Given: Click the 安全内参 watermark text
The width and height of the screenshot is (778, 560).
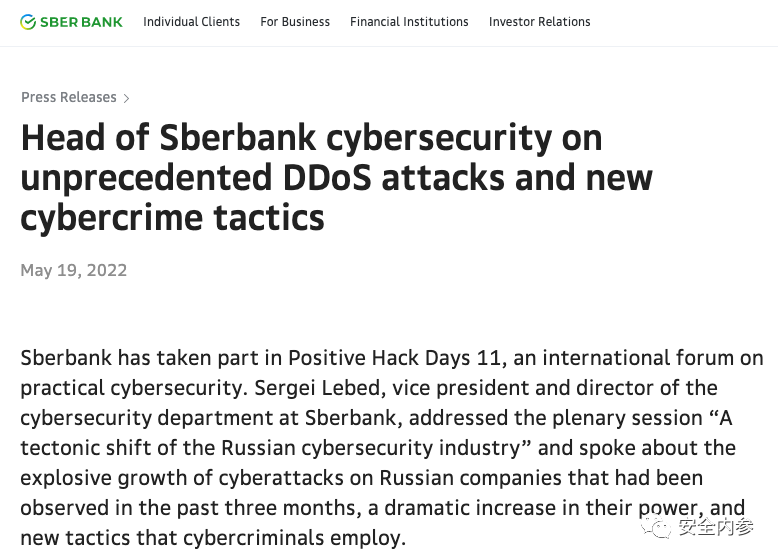Looking at the screenshot, I should point(715,526).
